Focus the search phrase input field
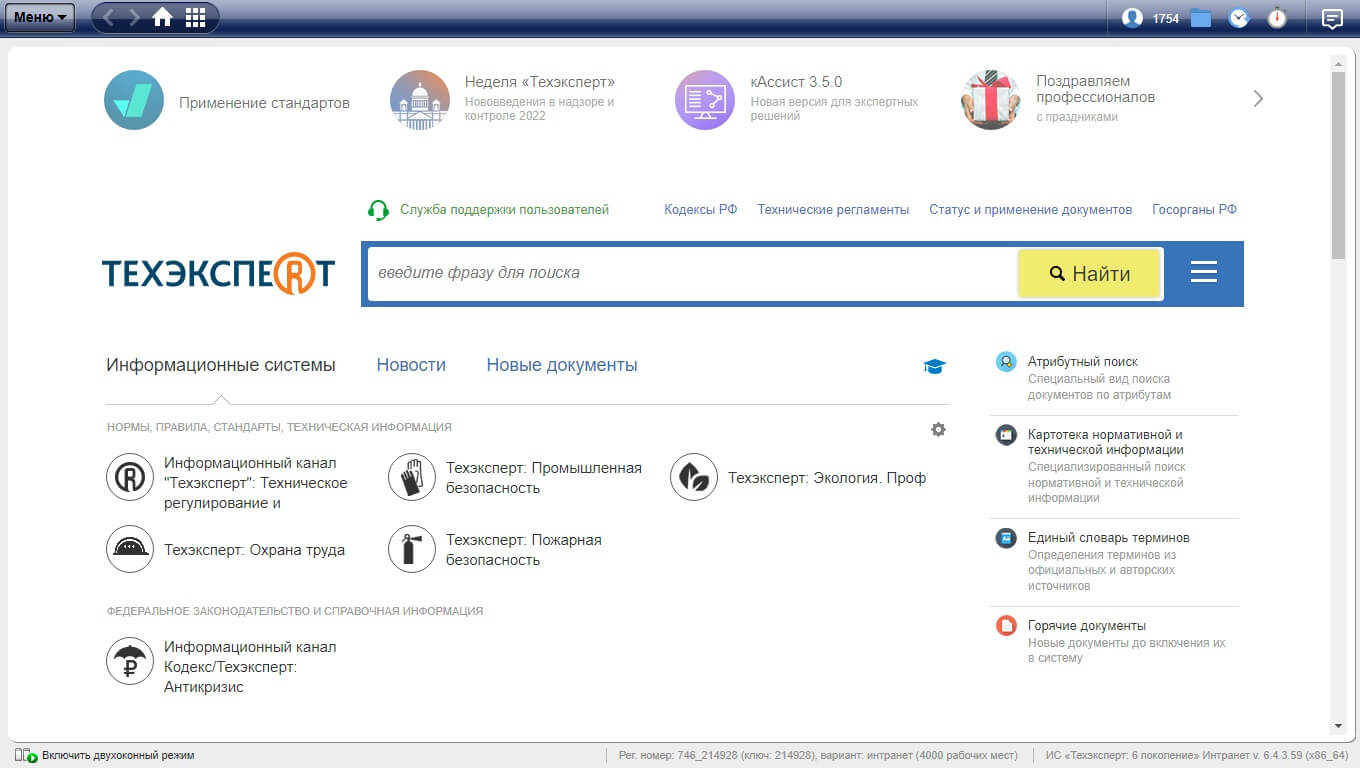The image size is (1360, 768). click(692, 273)
